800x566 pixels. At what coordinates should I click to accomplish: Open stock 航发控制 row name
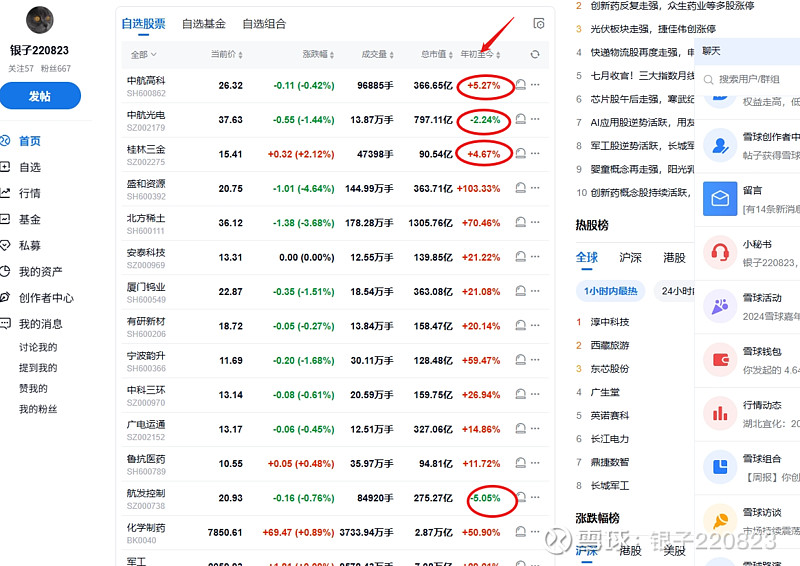tap(146, 493)
